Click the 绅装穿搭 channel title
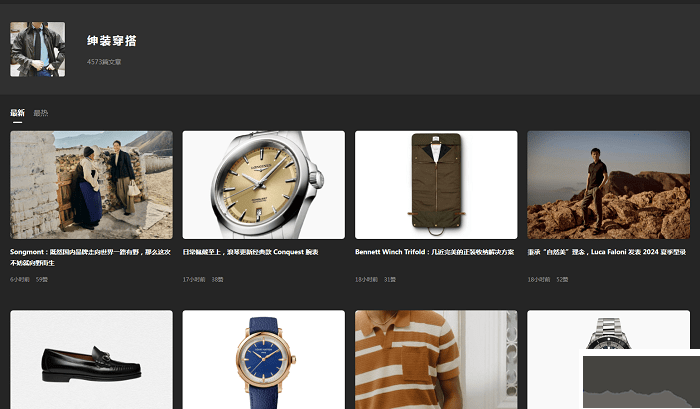Screen dimensions: 700x409 112,41
